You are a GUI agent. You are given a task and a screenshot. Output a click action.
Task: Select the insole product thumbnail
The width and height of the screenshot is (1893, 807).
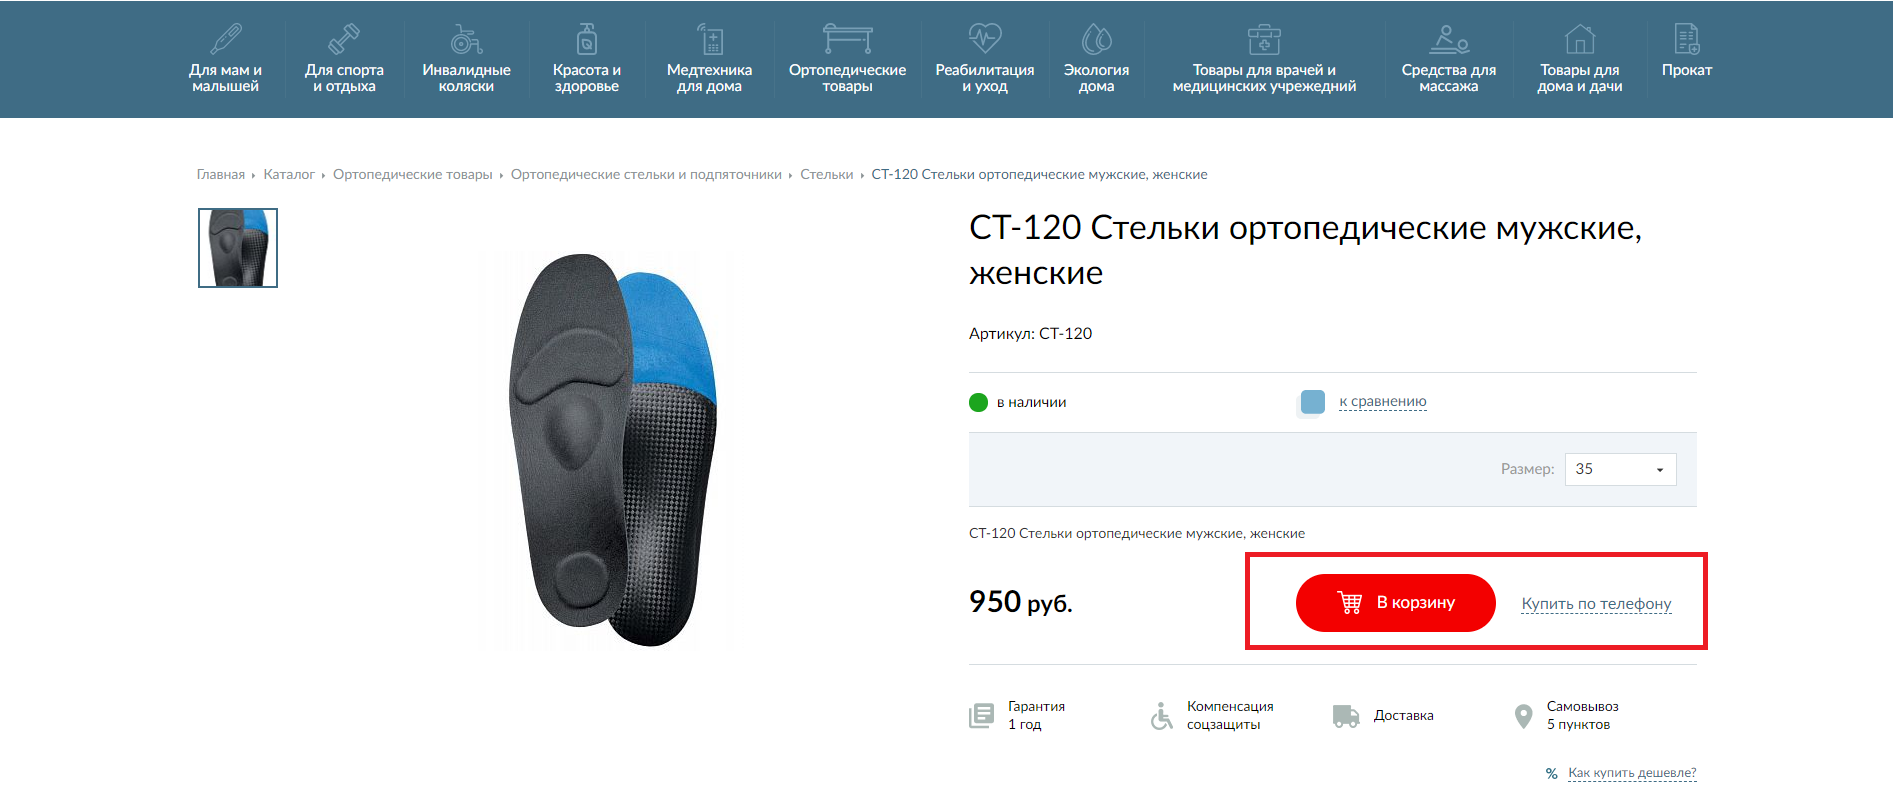pos(238,248)
